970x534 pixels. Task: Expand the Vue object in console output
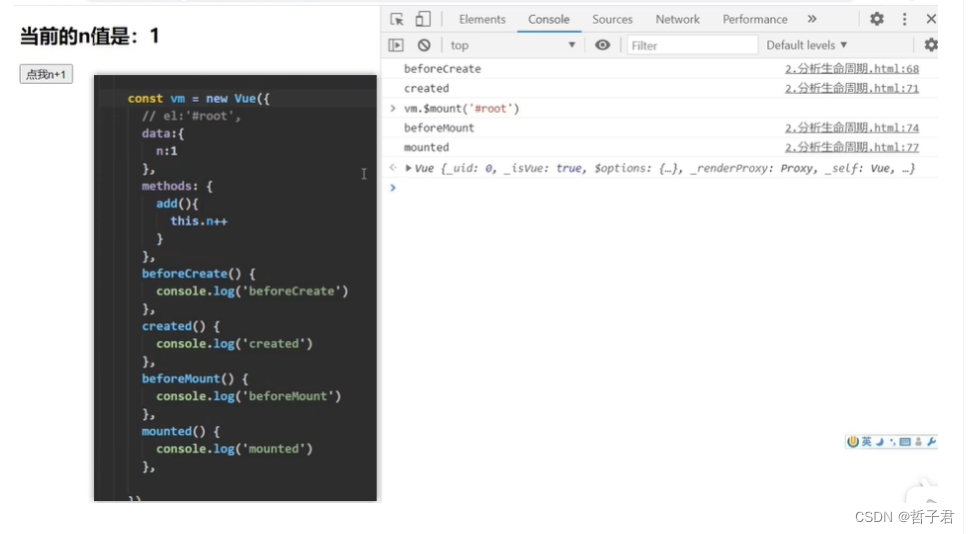(x=408, y=168)
